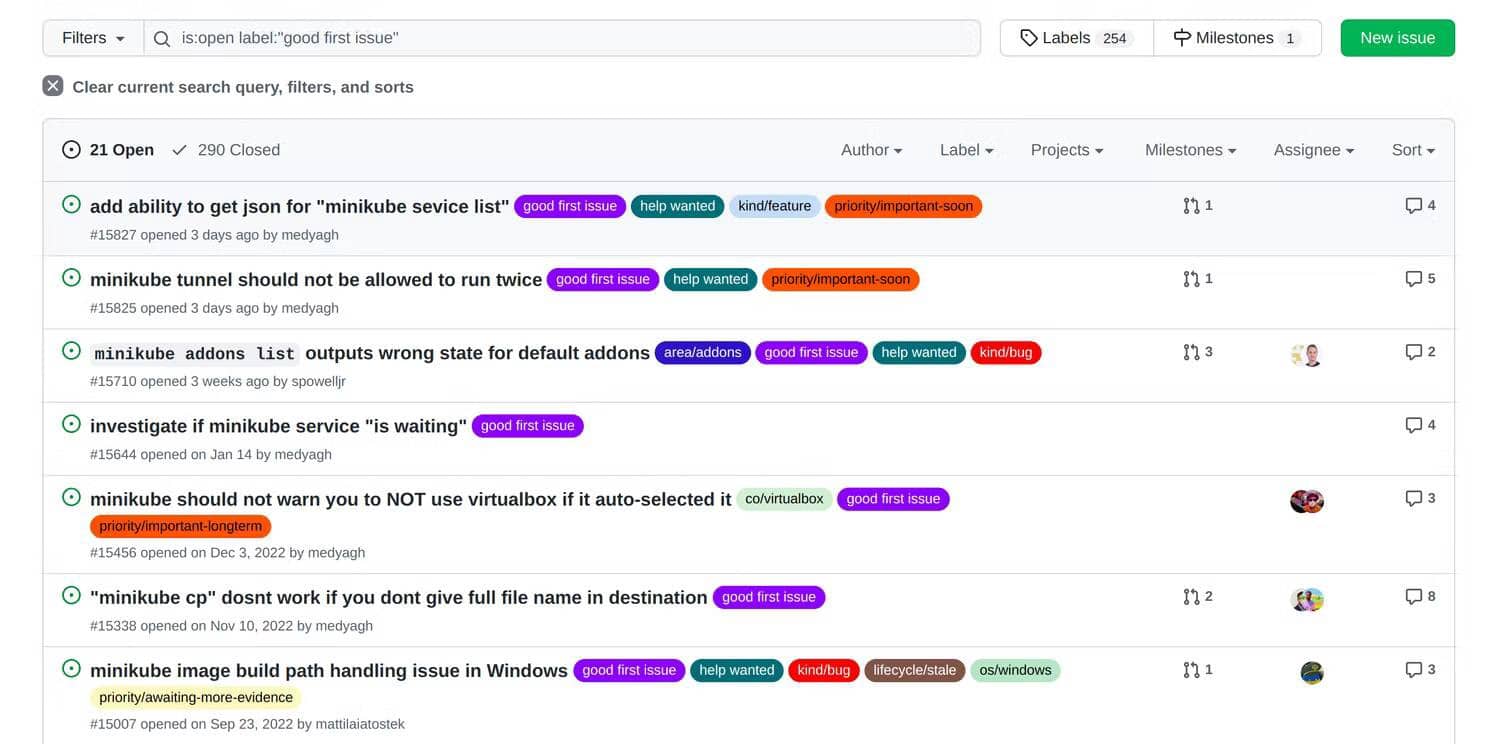Click priority/important-longterm label
This screenshot has height=744, width=1500.
tap(181, 525)
